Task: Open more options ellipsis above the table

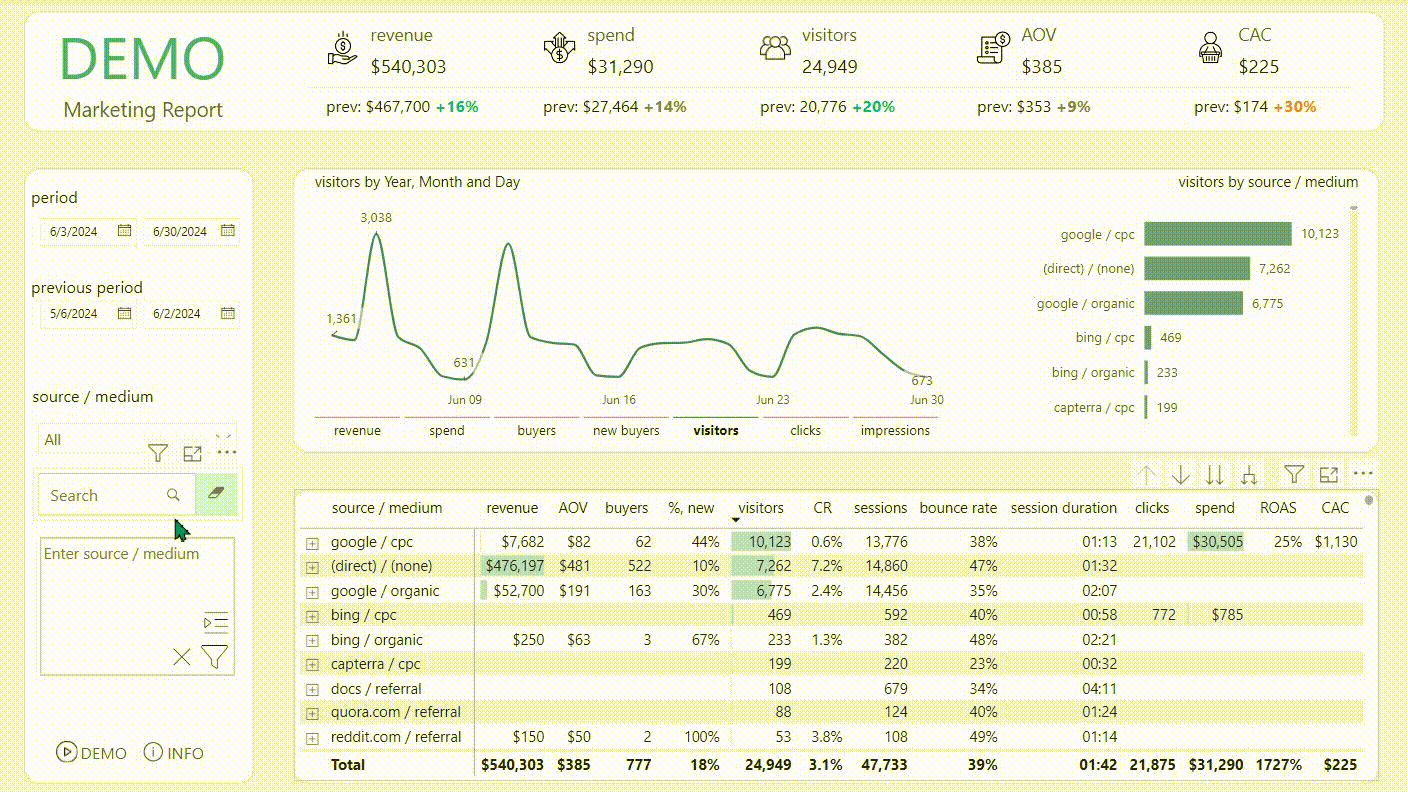Action: (x=1363, y=474)
